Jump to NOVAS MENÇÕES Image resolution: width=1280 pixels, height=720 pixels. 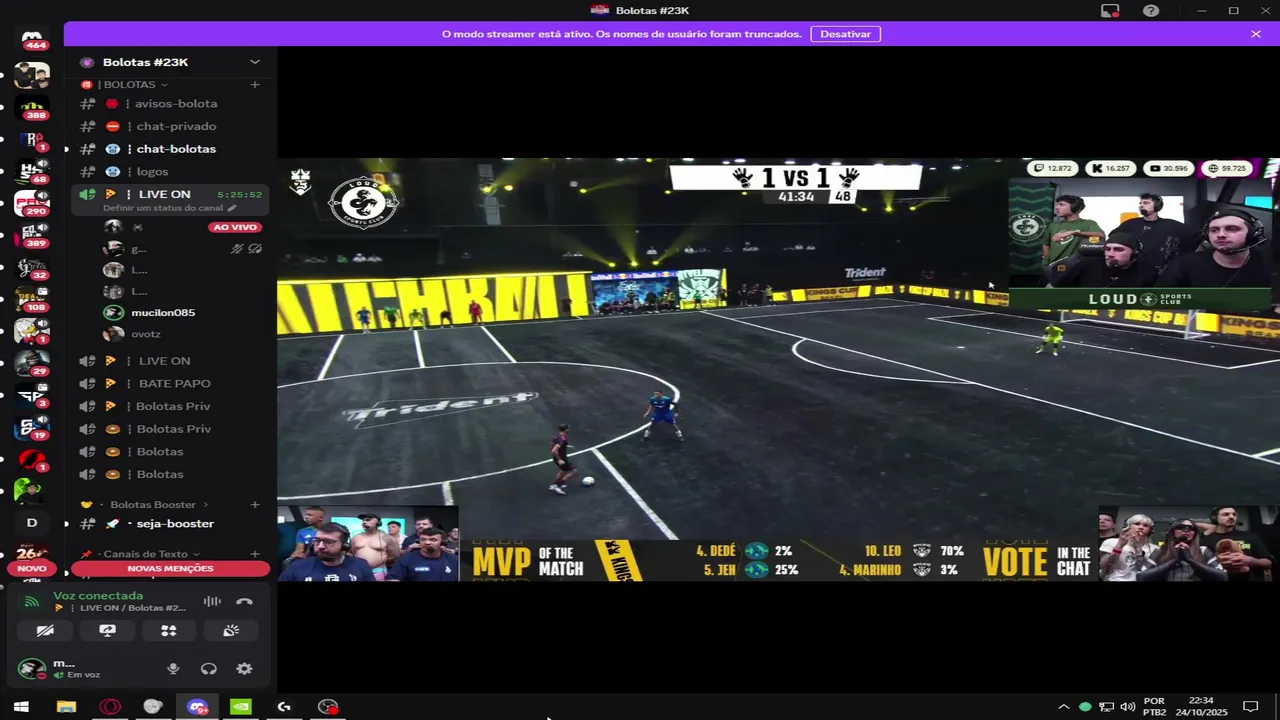point(170,568)
